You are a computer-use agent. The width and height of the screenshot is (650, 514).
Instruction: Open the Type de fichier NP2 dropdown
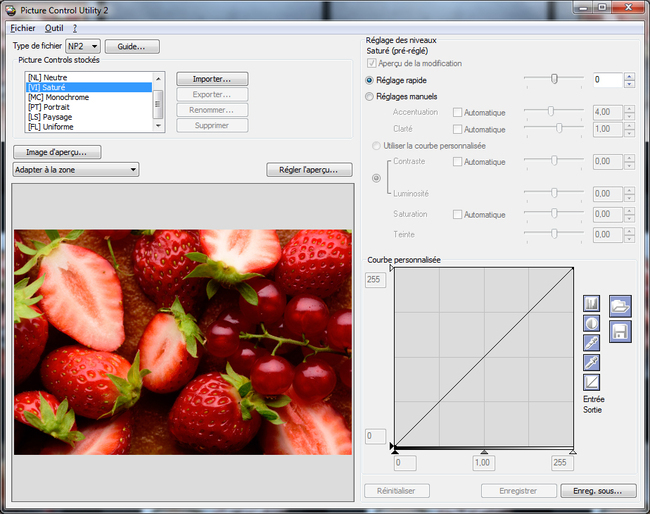(83, 46)
